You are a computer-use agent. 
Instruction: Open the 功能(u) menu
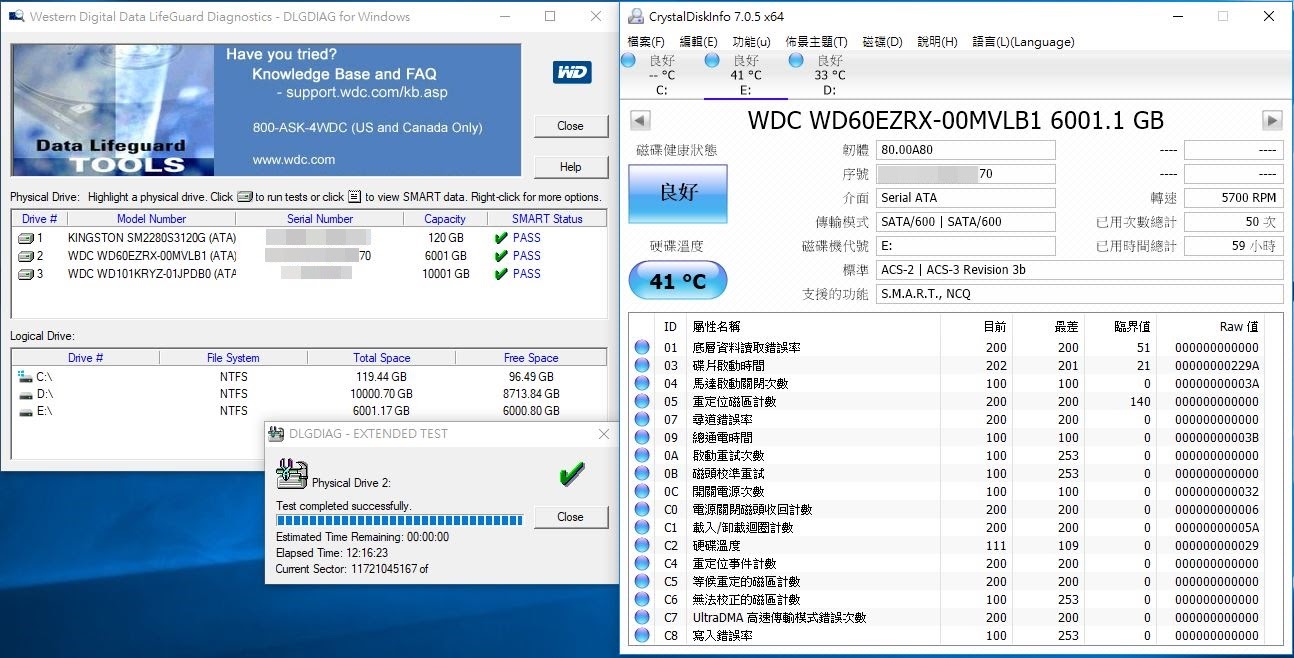pyautogui.click(x=751, y=42)
